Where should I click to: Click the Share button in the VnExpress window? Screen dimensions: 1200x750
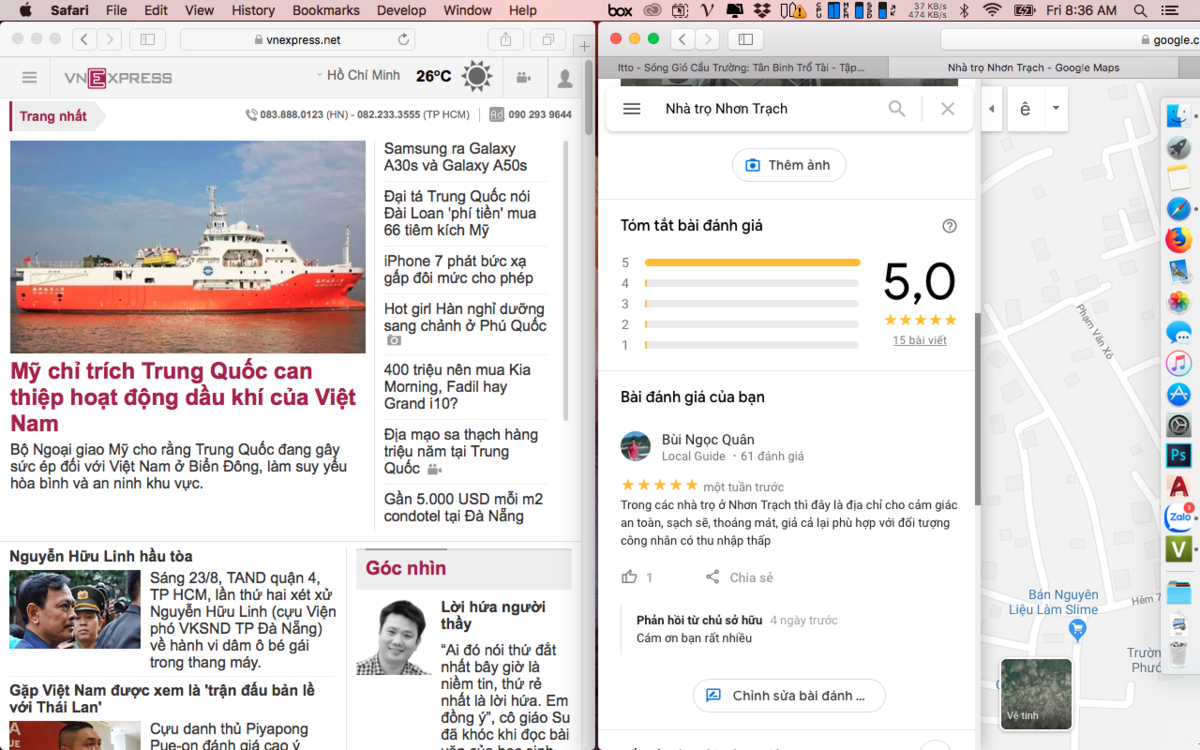coord(506,39)
